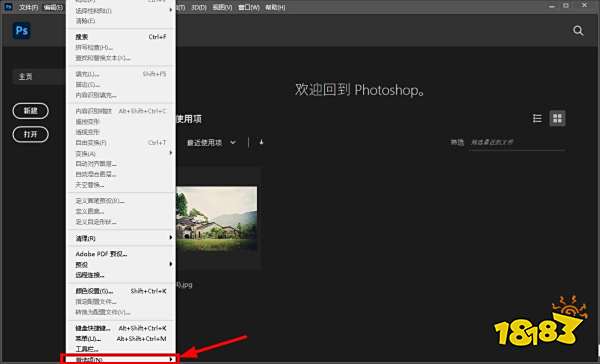
Task: Open the recent landscape photo thumbnail
Action: pos(217,219)
